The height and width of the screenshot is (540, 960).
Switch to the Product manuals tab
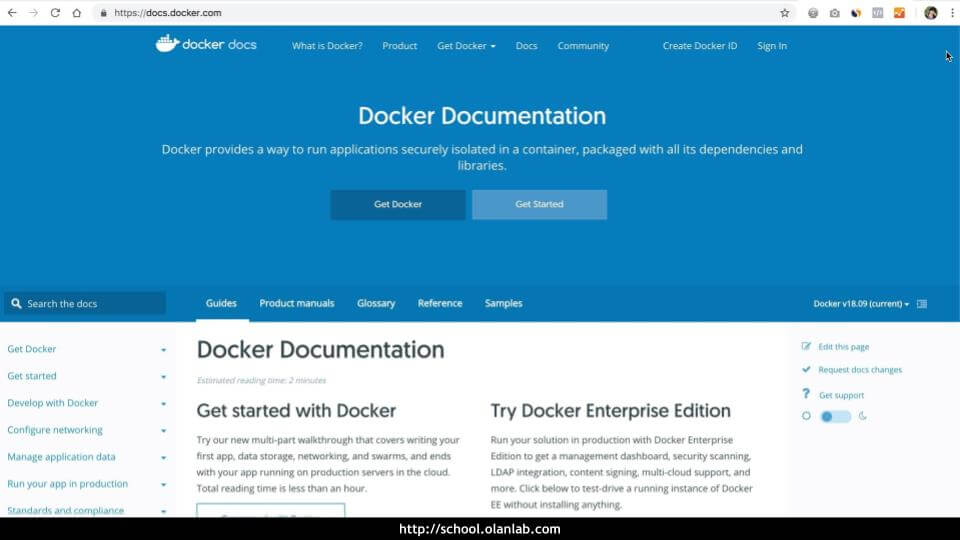(297, 303)
